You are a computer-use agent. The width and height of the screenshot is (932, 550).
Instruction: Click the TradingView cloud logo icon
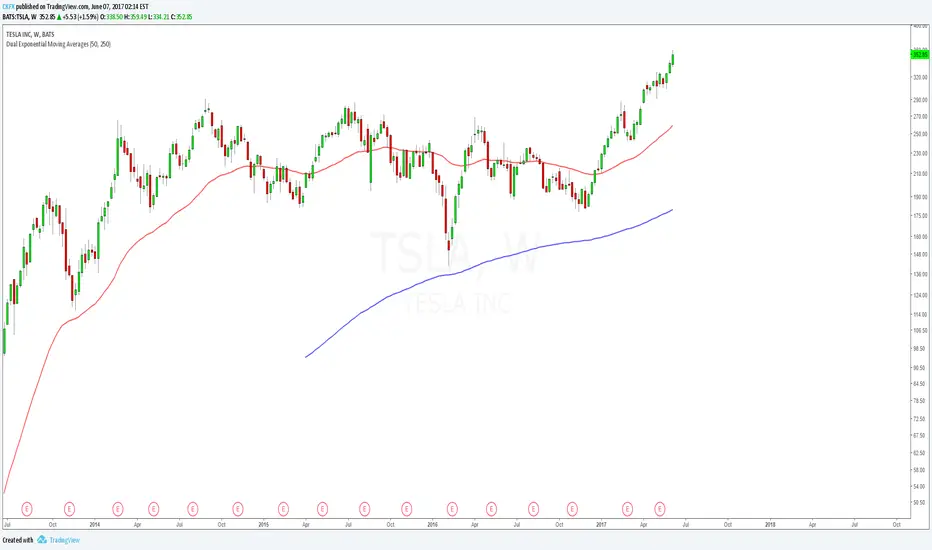[43, 539]
